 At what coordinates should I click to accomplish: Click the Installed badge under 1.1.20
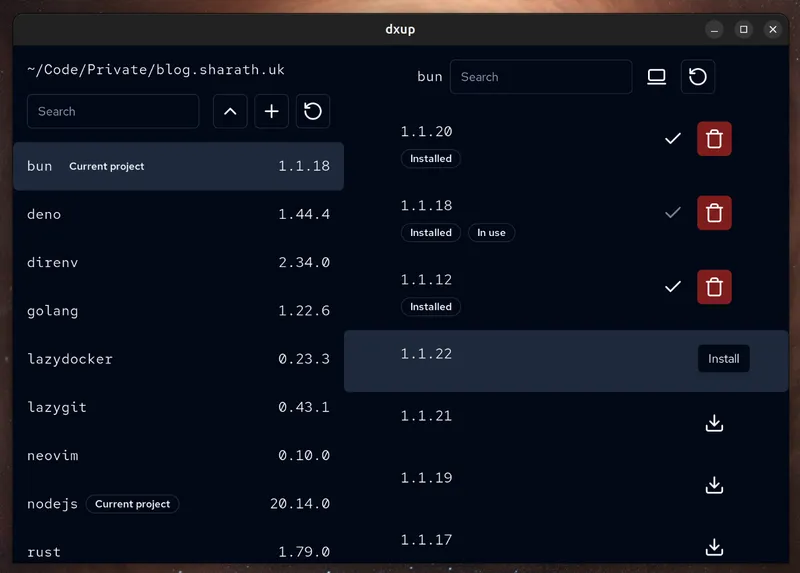tap(431, 159)
